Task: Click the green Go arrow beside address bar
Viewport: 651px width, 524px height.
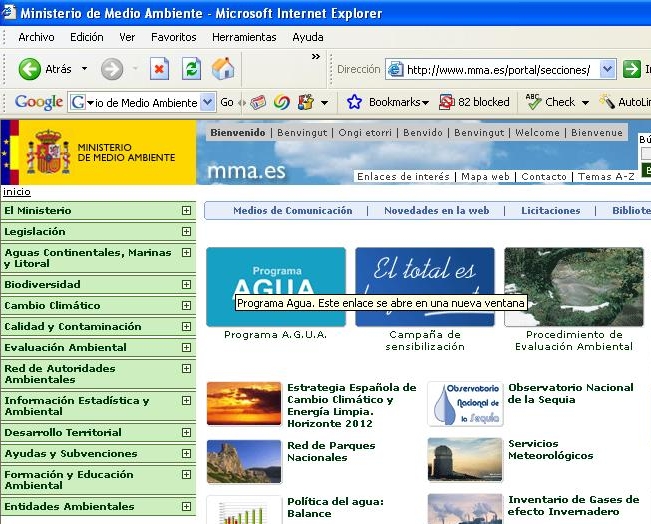Action: 631,69
